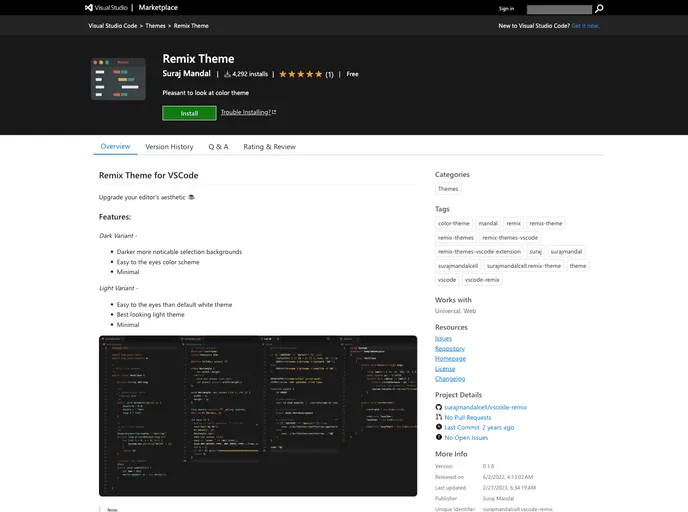
Task: Select the theme tag
Action: (578, 265)
